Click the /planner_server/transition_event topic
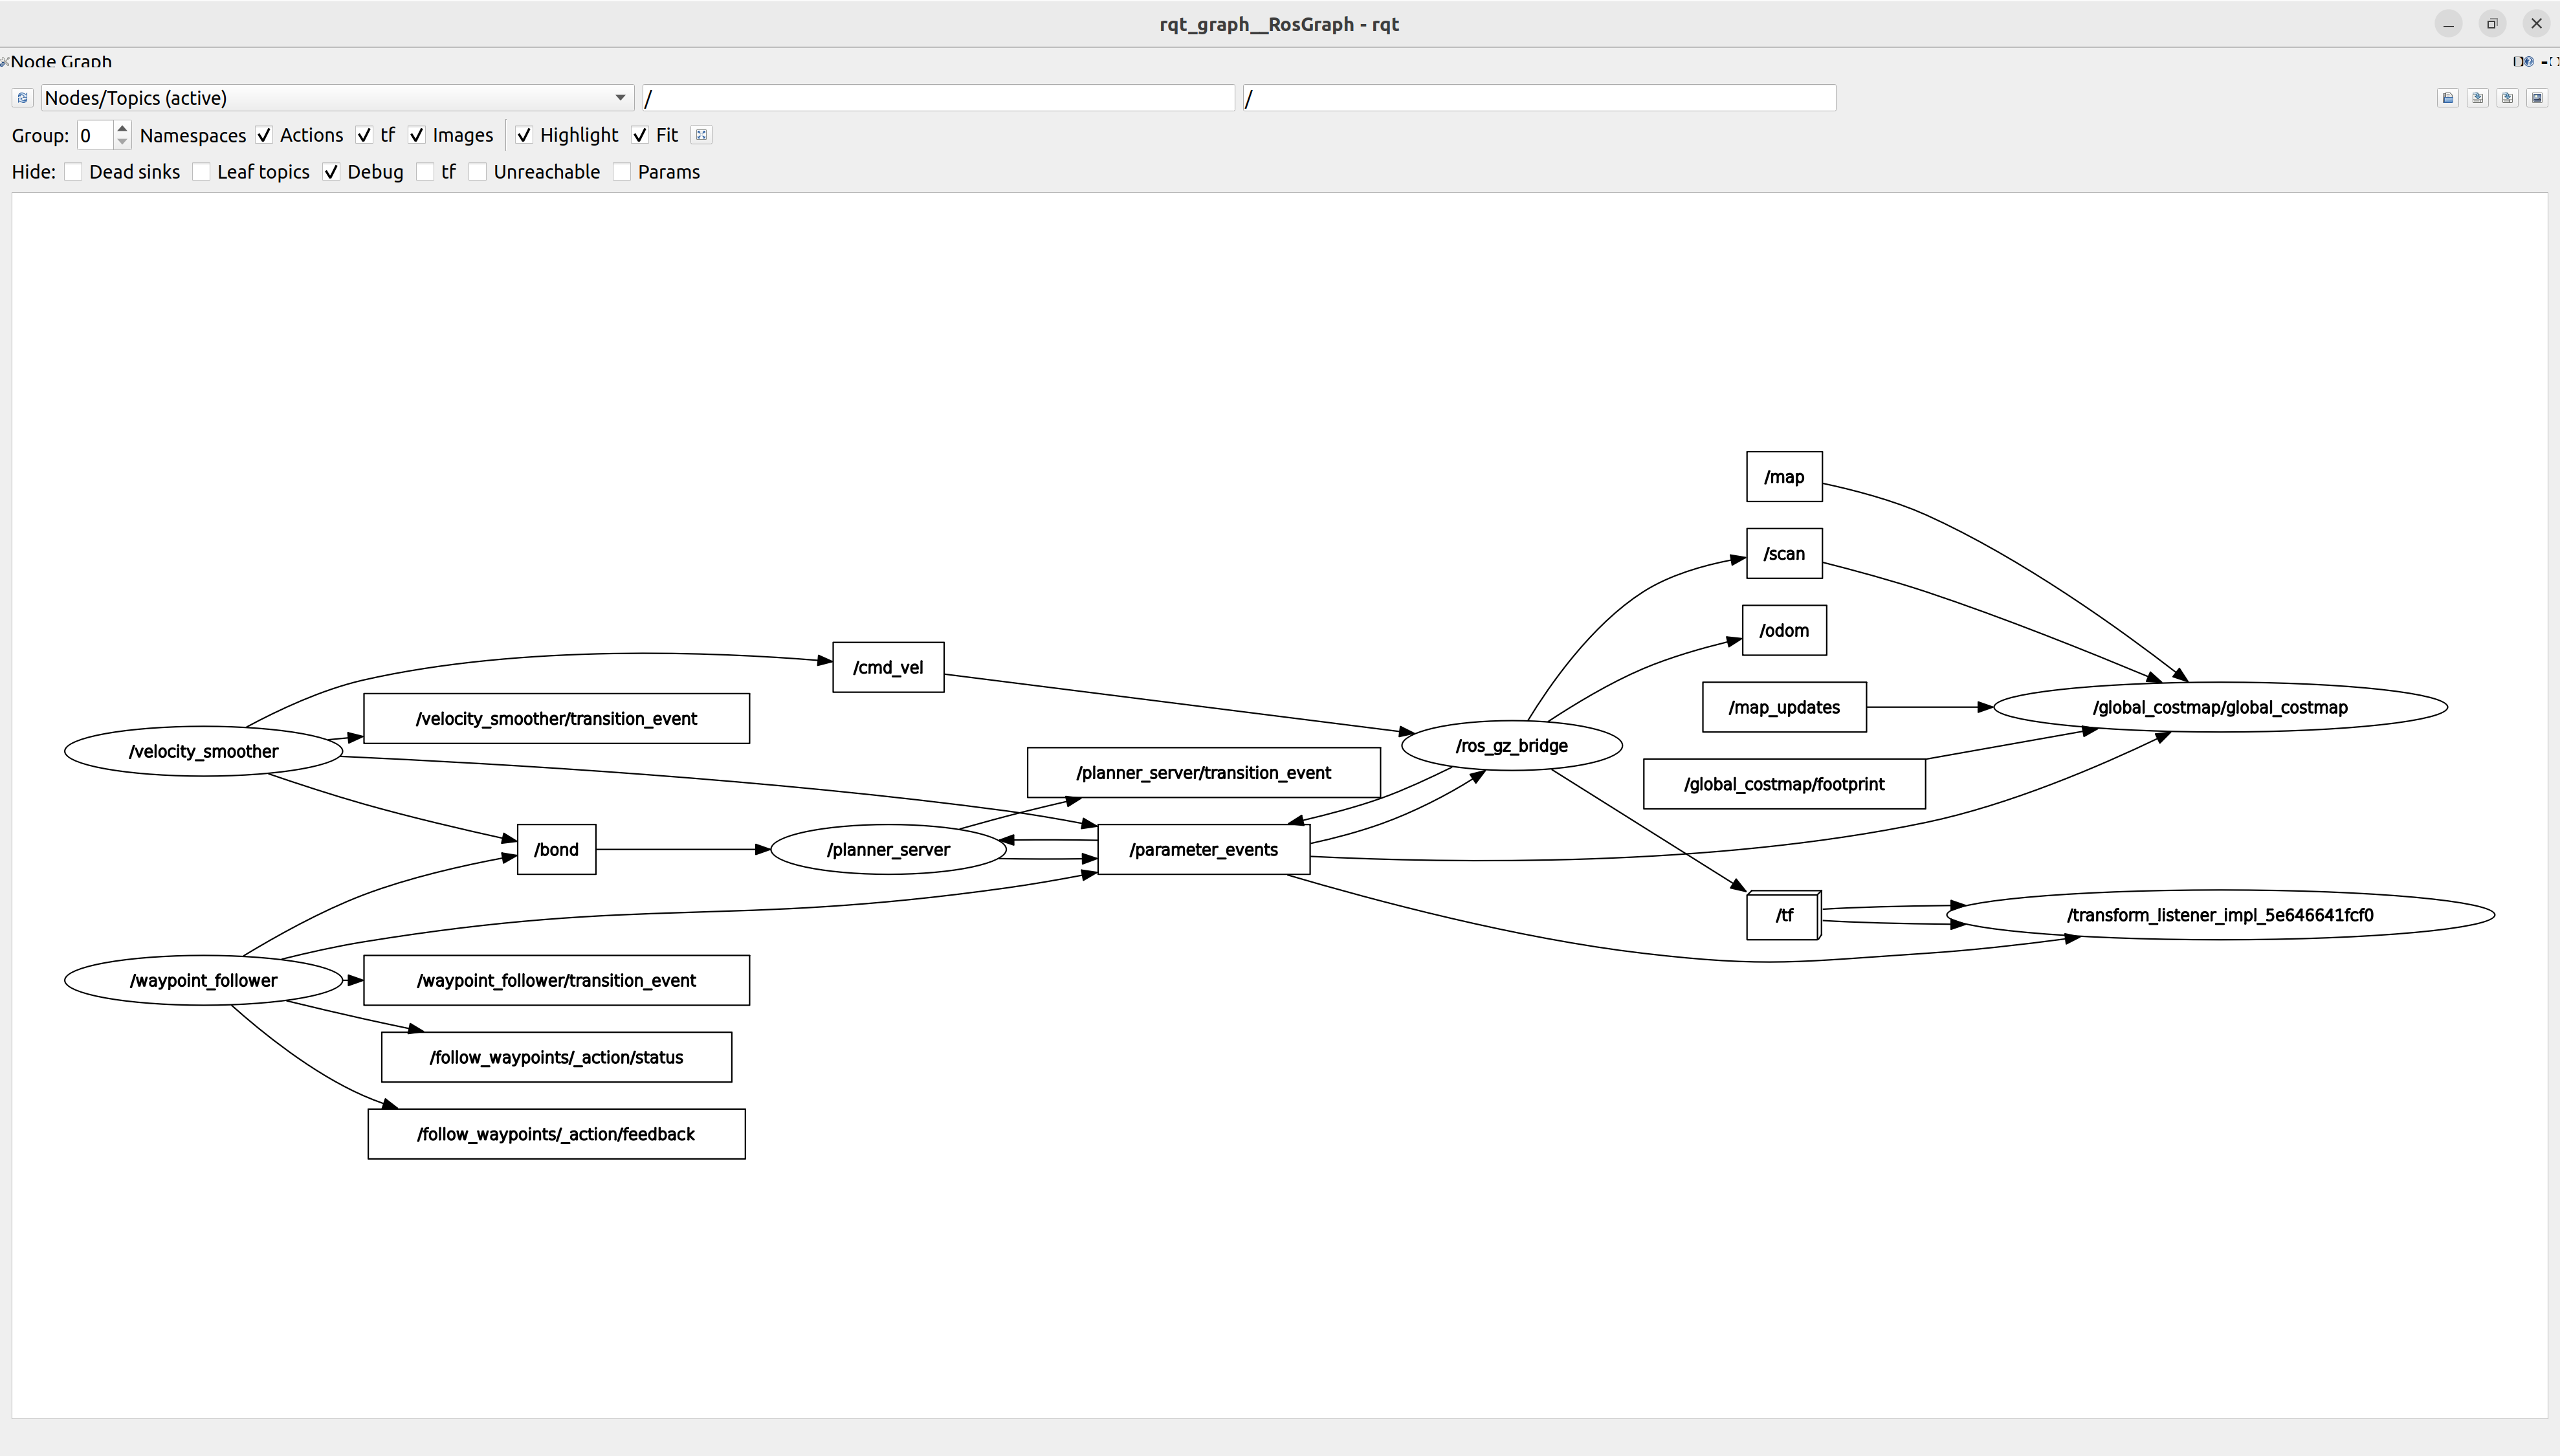The image size is (2560, 1456). (x=1203, y=772)
